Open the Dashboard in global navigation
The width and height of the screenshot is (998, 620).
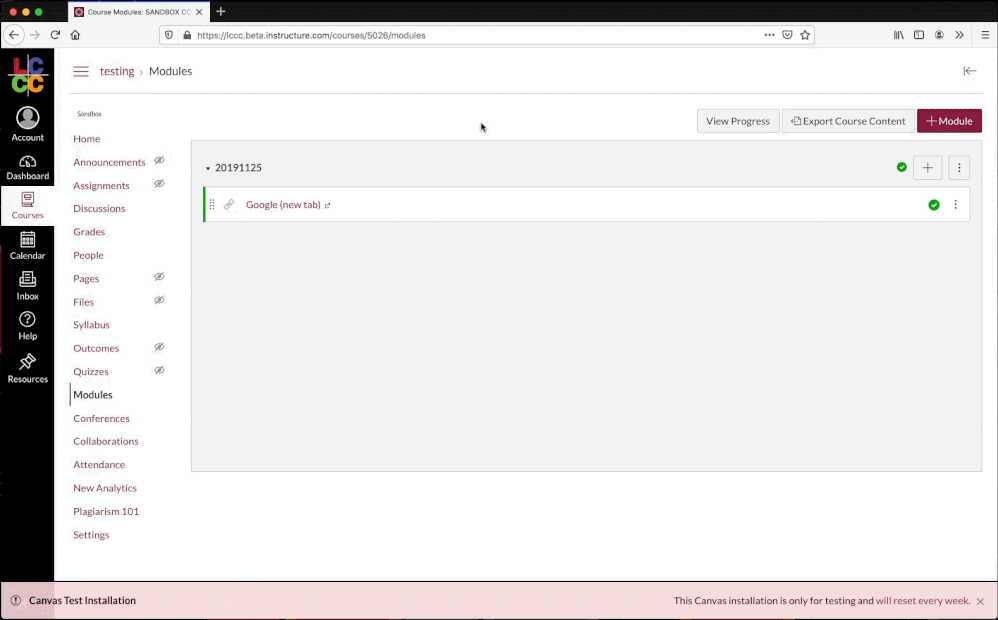pos(27,167)
